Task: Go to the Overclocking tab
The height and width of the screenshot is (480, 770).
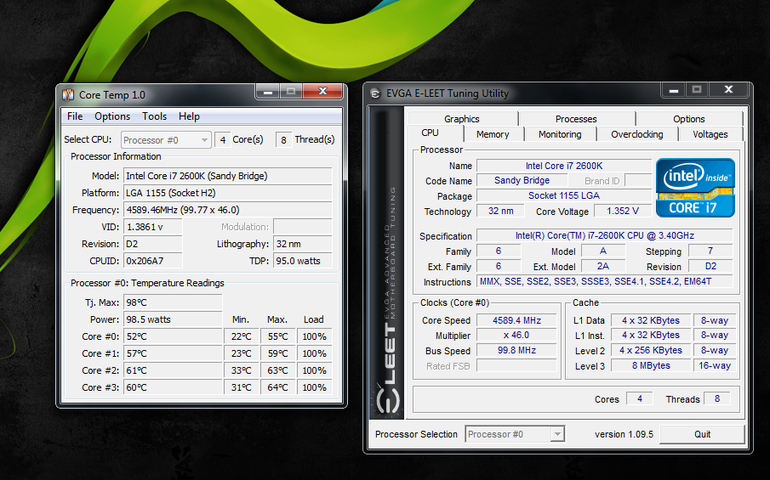Action: 636,134
